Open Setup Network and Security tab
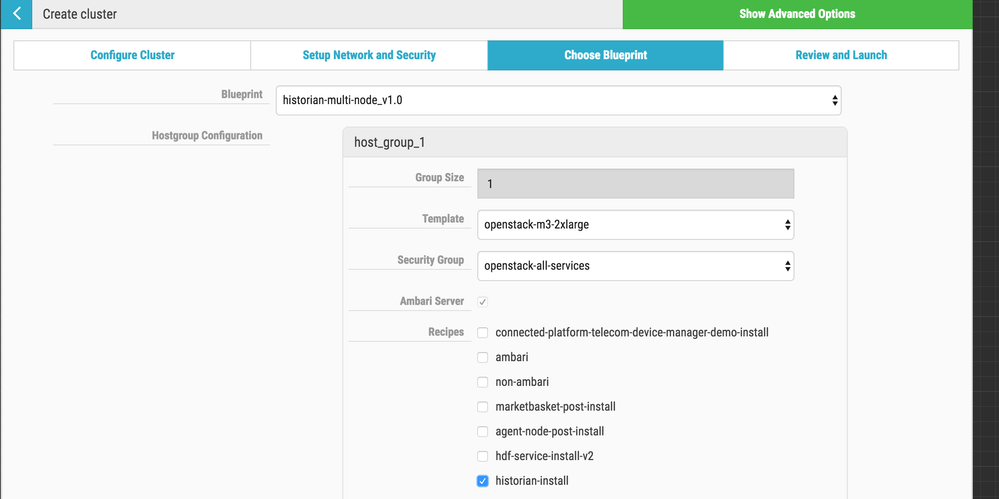 click(369, 55)
